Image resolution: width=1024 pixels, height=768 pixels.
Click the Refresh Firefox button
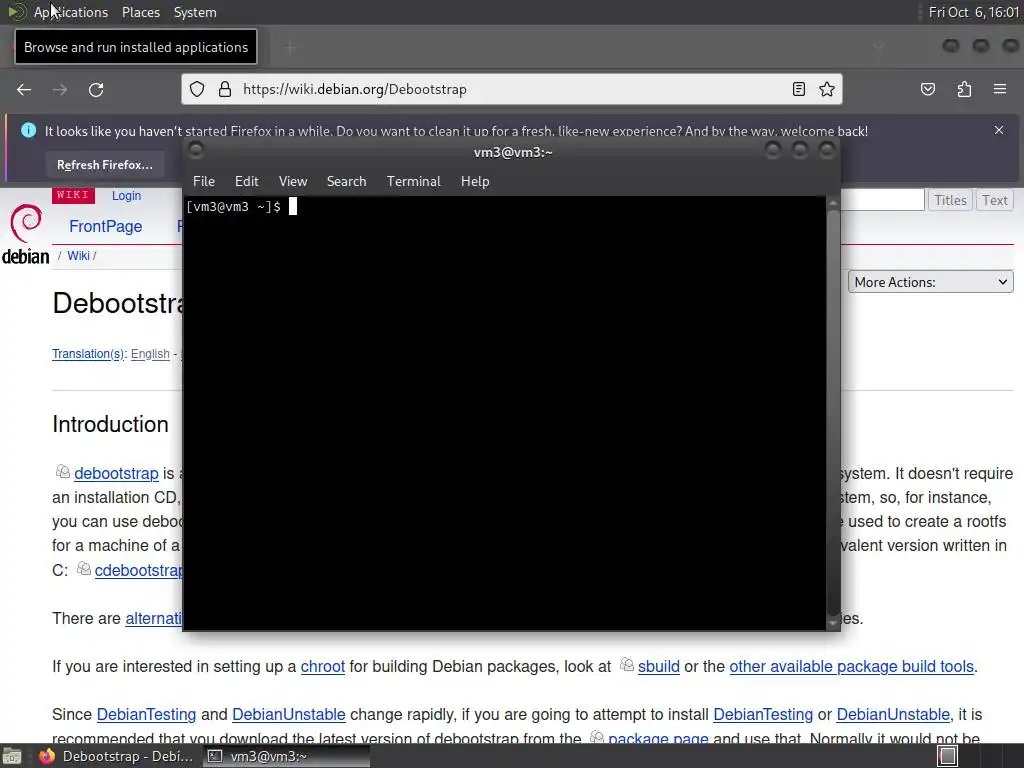(x=104, y=165)
